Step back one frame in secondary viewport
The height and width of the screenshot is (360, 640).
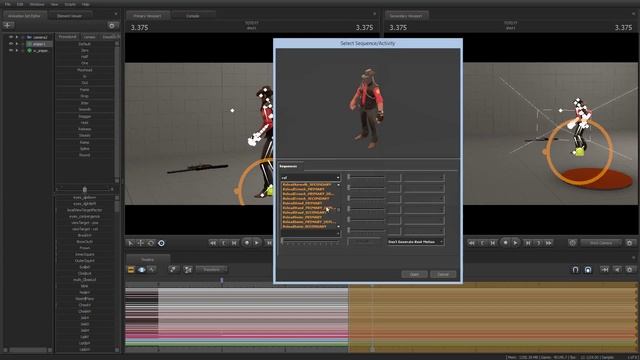pyautogui.click(x=493, y=243)
